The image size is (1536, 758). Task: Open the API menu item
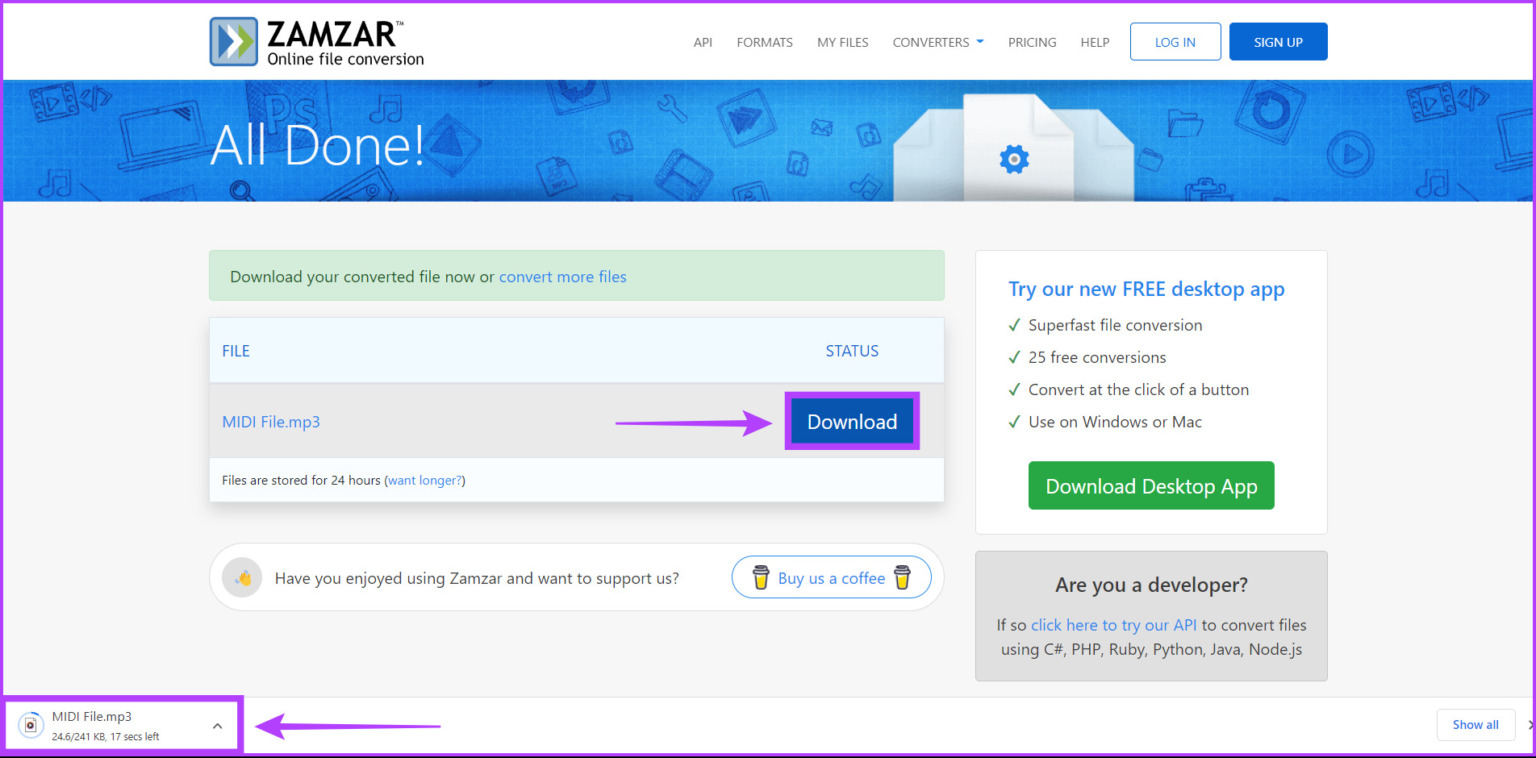click(x=703, y=42)
